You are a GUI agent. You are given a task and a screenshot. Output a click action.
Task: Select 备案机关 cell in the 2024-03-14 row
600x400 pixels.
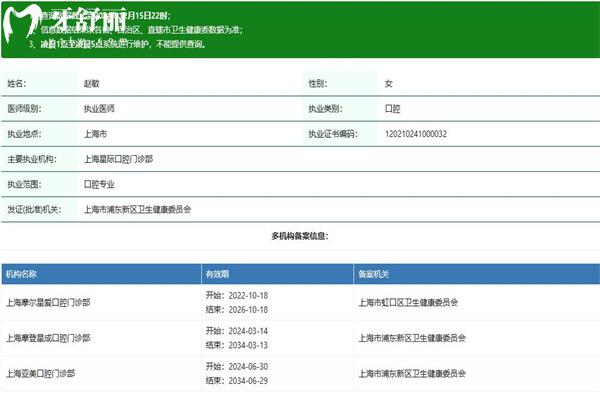(412, 338)
